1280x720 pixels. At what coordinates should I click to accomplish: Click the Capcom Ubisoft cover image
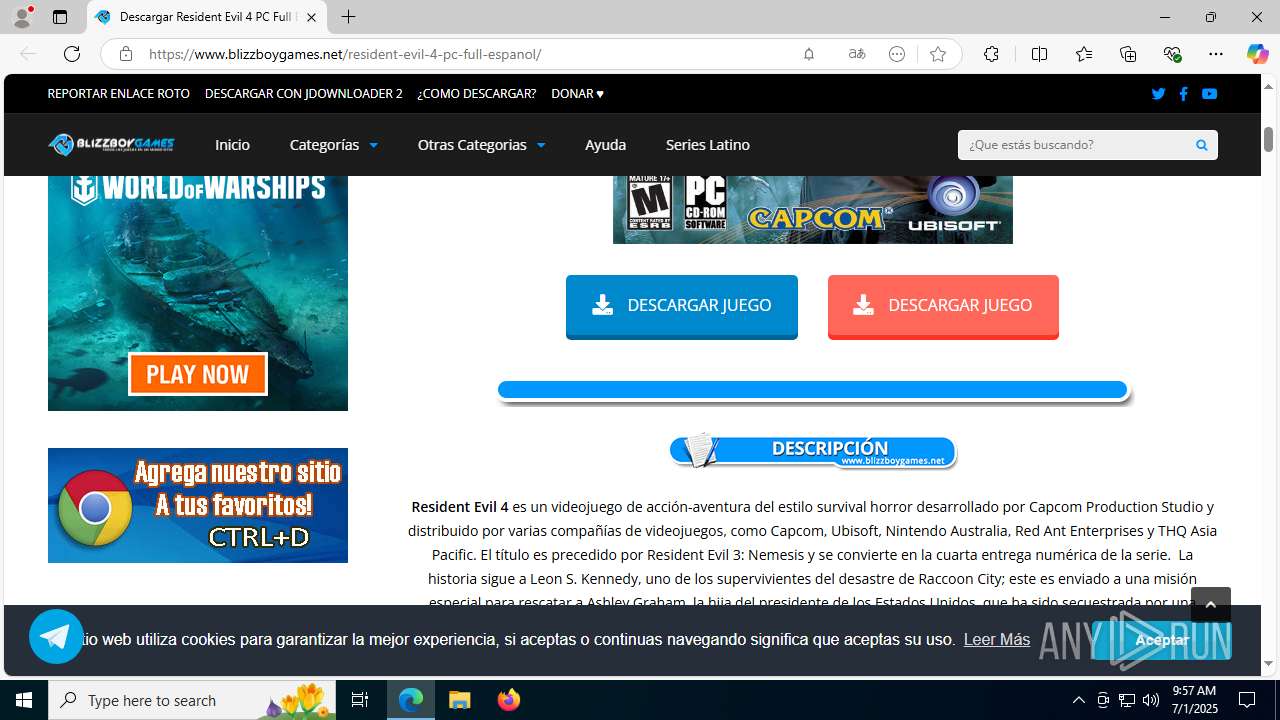tap(813, 209)
